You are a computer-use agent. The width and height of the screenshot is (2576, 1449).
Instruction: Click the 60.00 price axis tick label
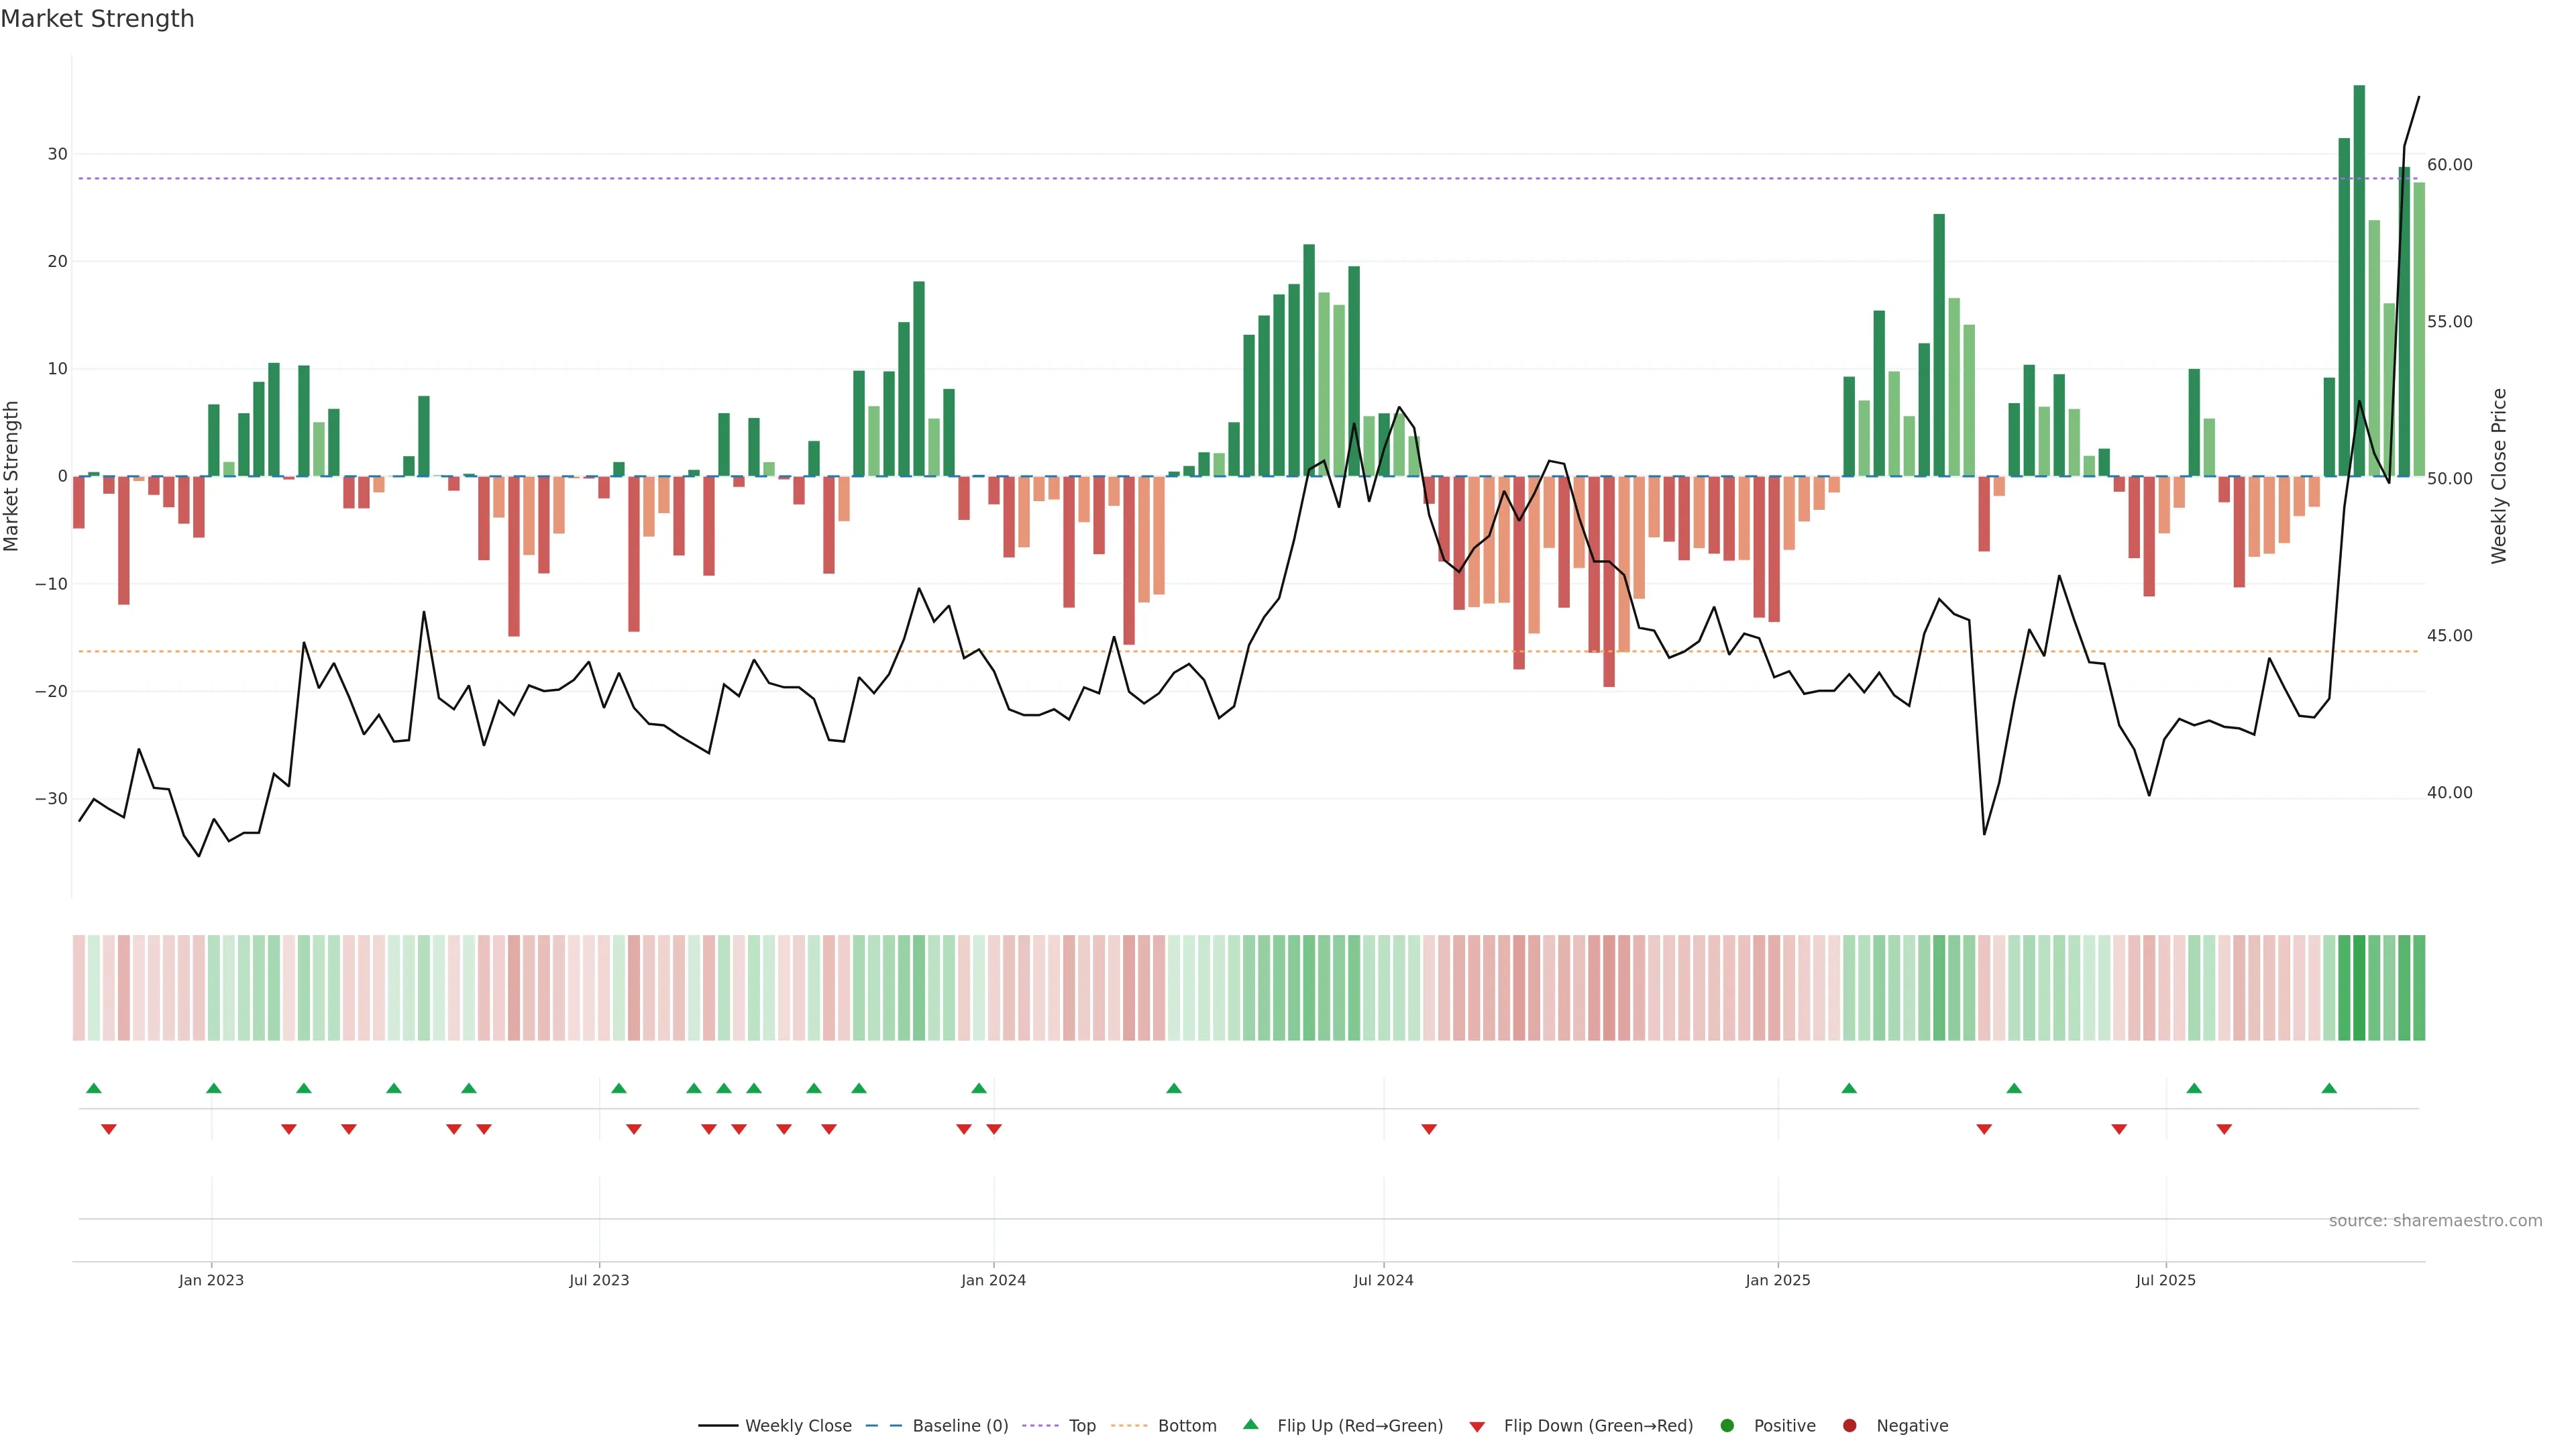click(2449, 165)
